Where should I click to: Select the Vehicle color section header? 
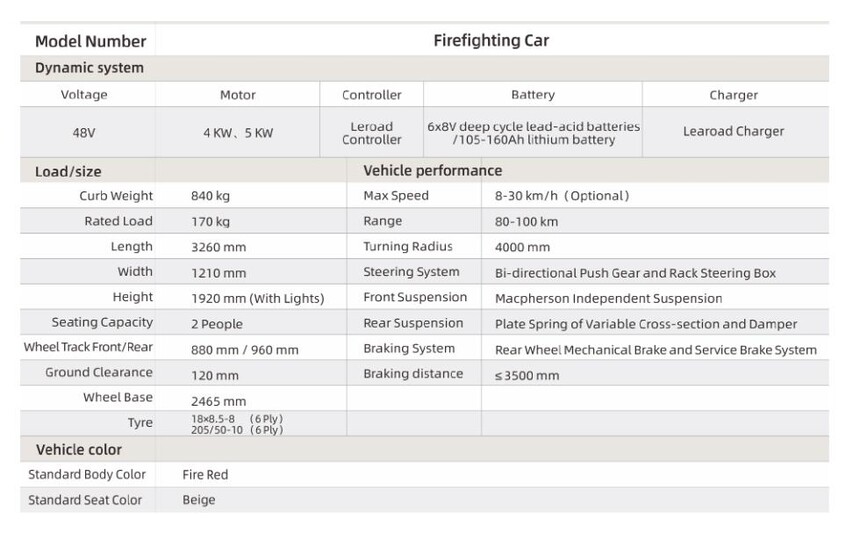(79, 450)
